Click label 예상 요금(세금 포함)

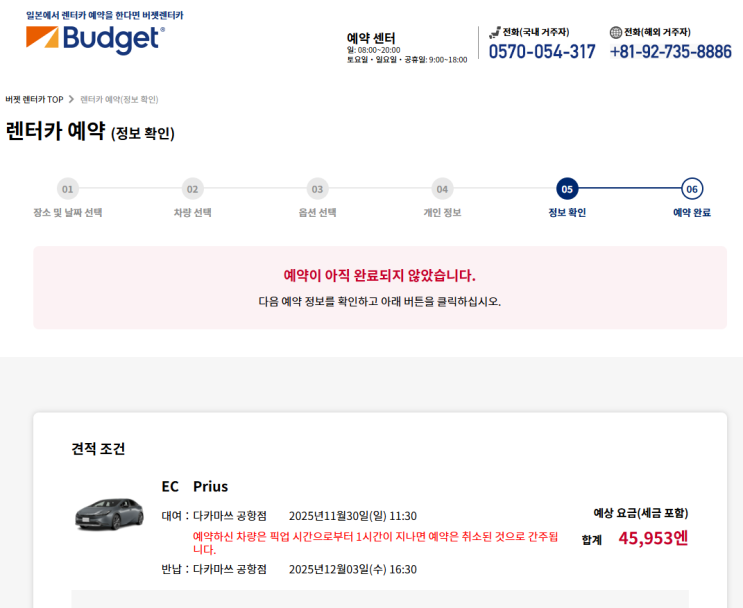pyautogui.click(x=641, y=513)
